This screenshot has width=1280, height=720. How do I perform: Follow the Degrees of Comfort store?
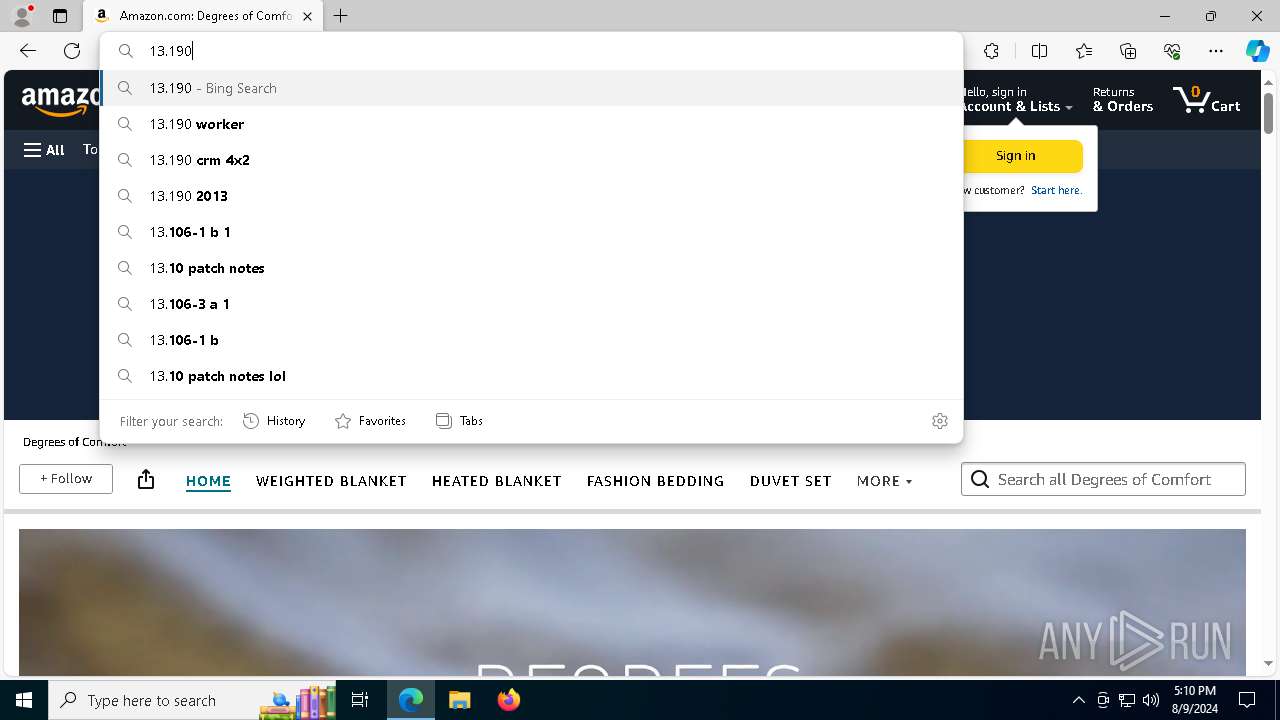(66, 479)
